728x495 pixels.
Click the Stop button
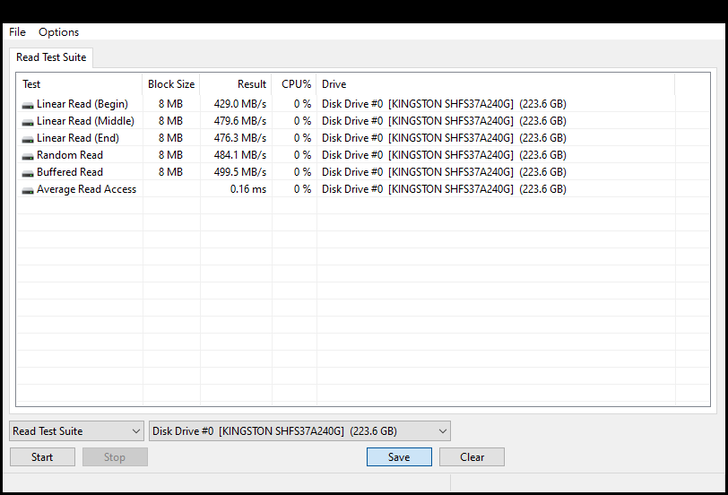(115, 457)
